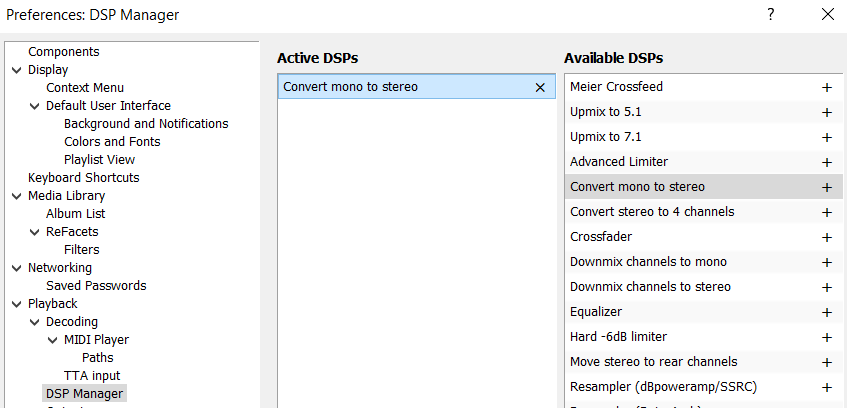Viewport: 847px width, 408px height.
Task: Click plus icon next to Advanced Limiter
Action: [x=826, y=162]
